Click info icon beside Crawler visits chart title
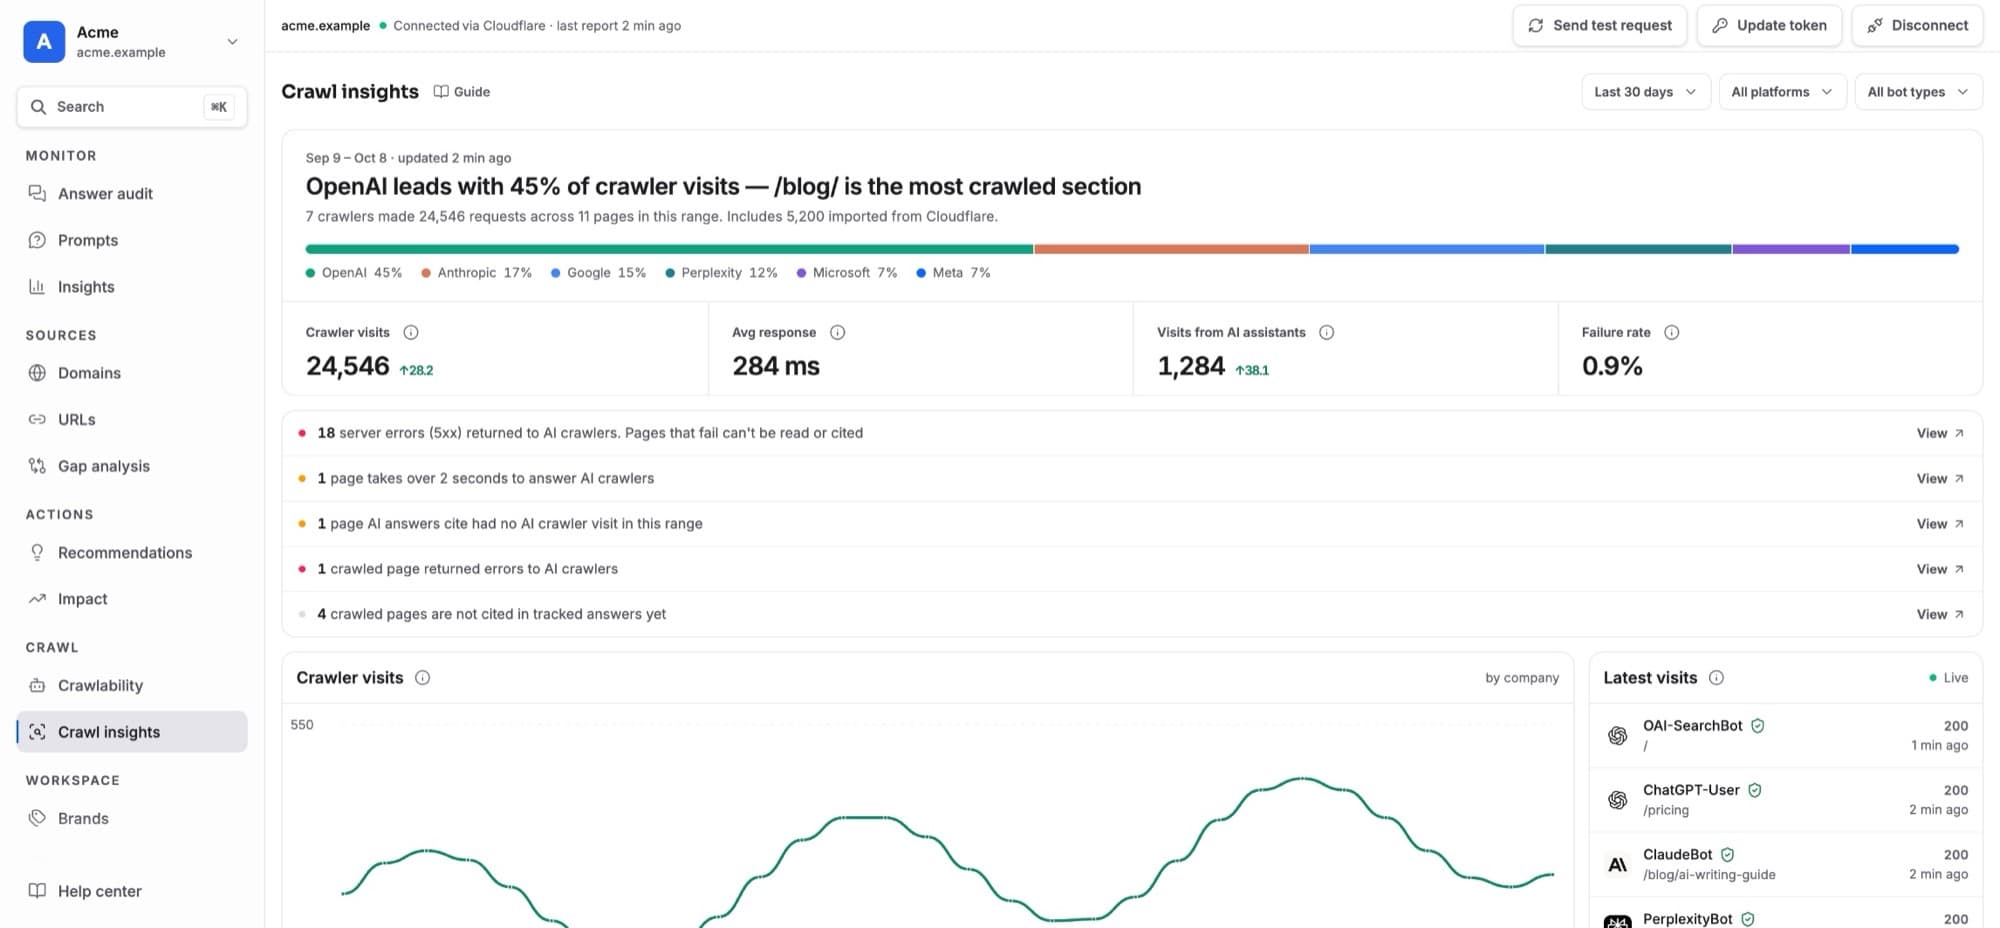This screenshot has width=2000, height=928. pyautogui.click(x=423, y=677)
